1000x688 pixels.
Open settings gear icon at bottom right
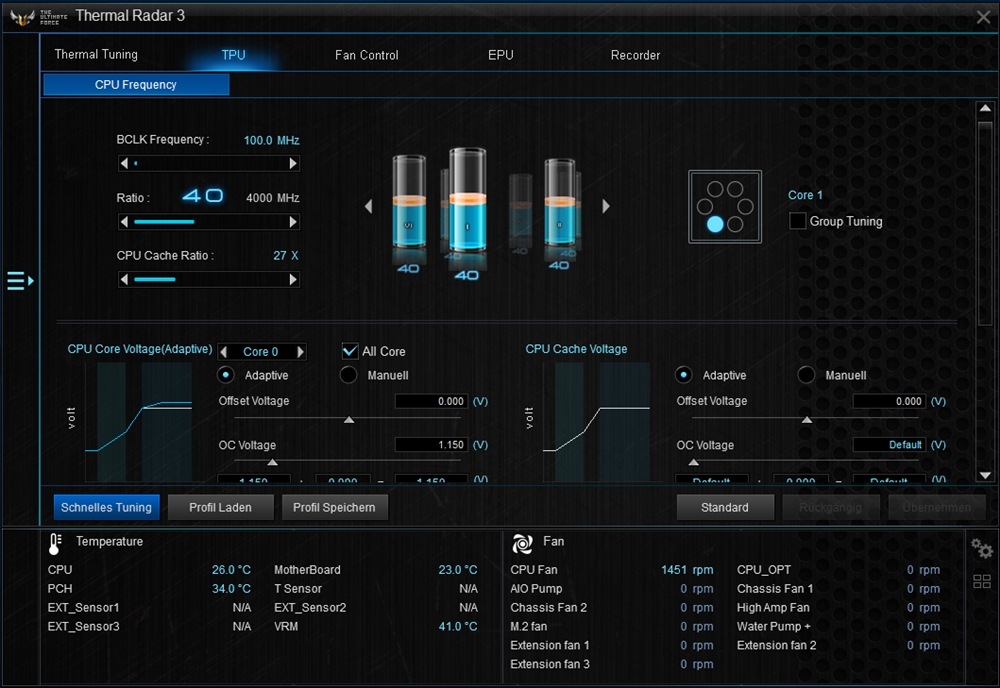coord(982,548)
